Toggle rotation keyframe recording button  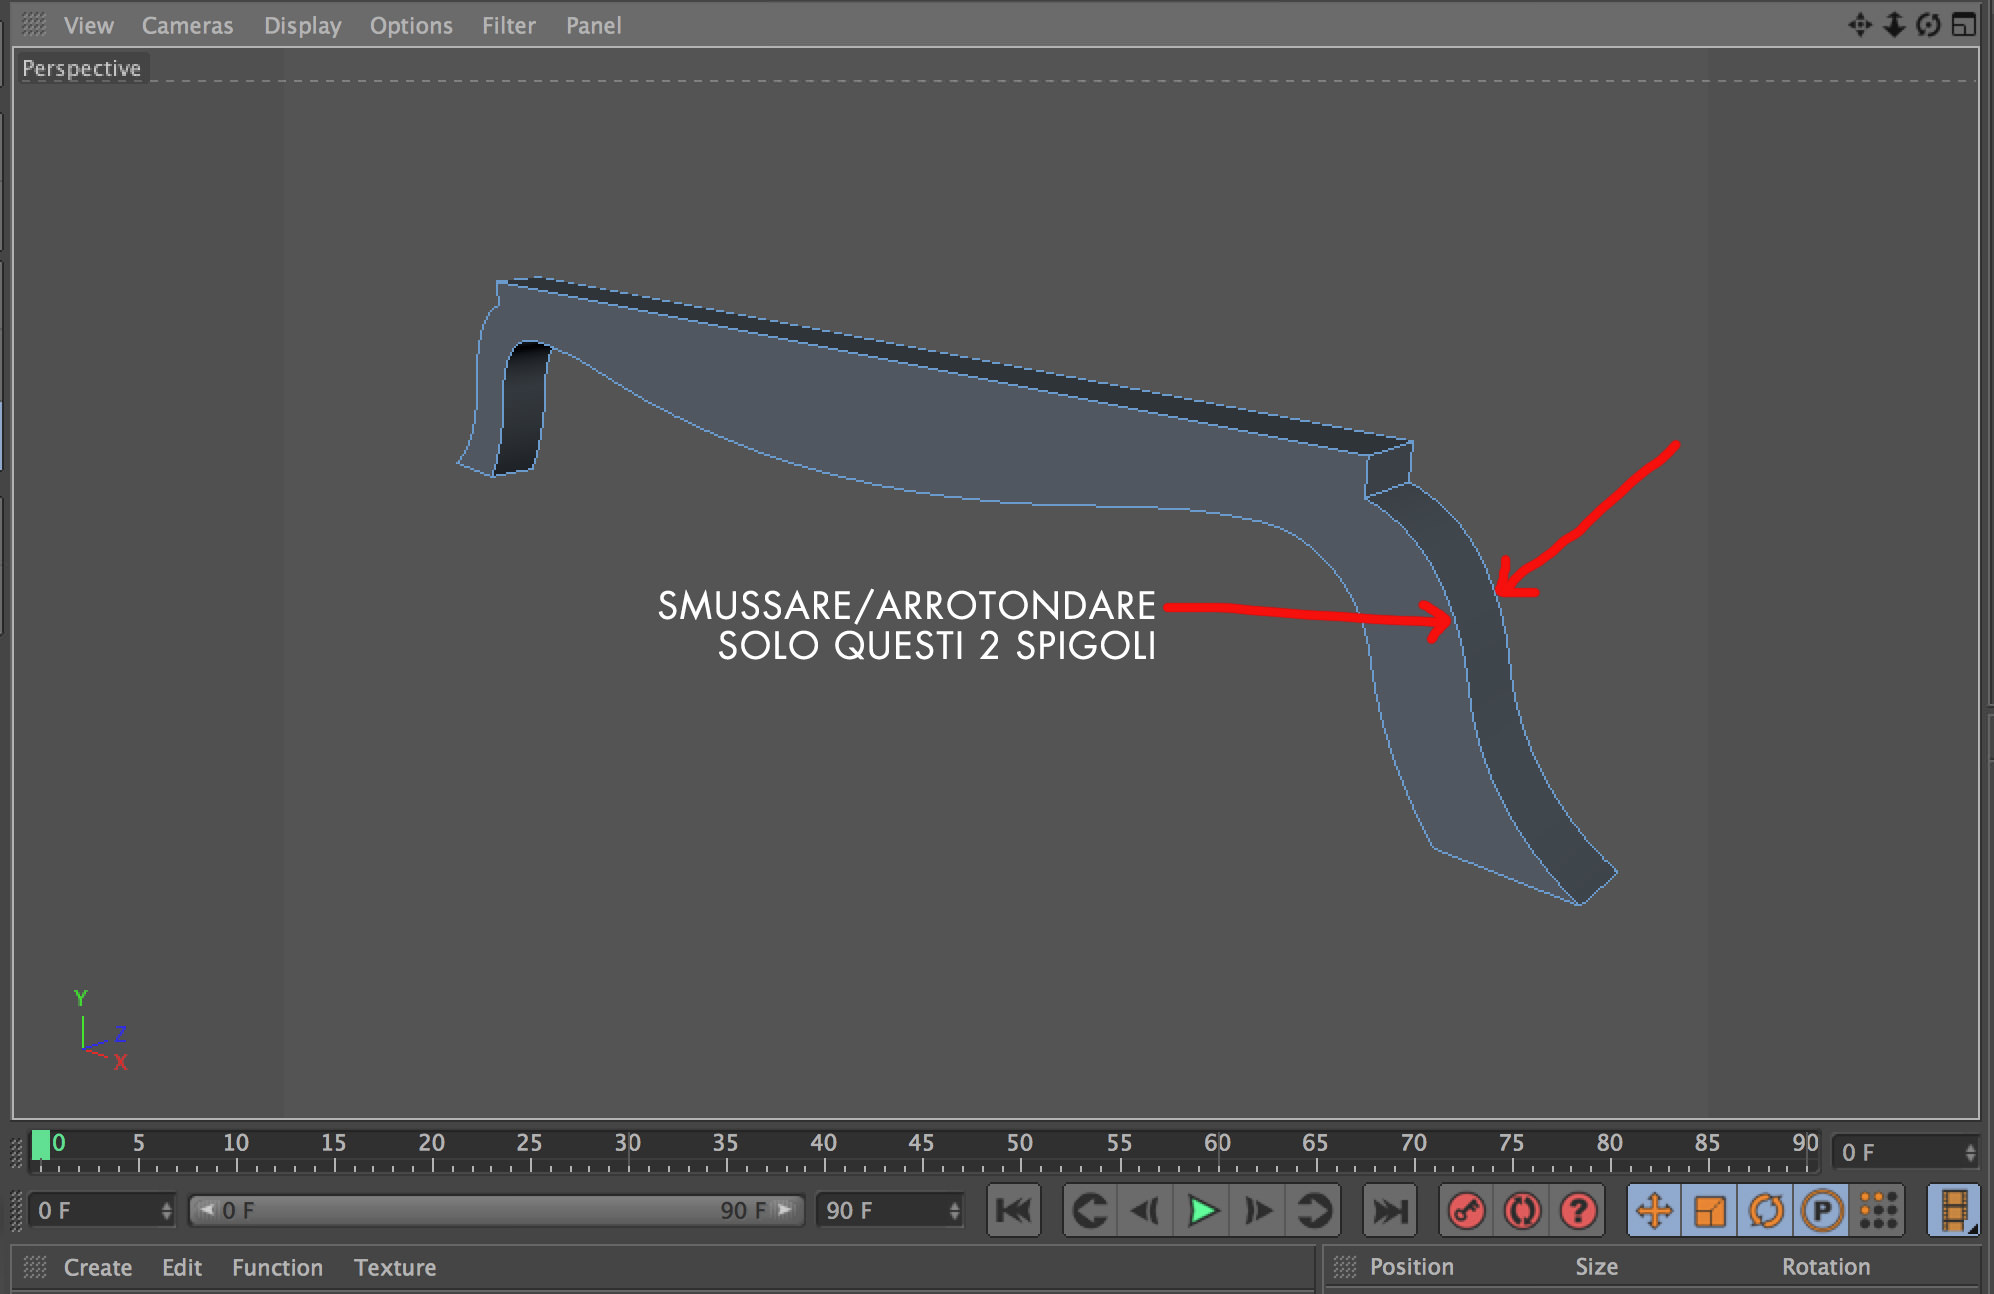coord(1766,1211)
